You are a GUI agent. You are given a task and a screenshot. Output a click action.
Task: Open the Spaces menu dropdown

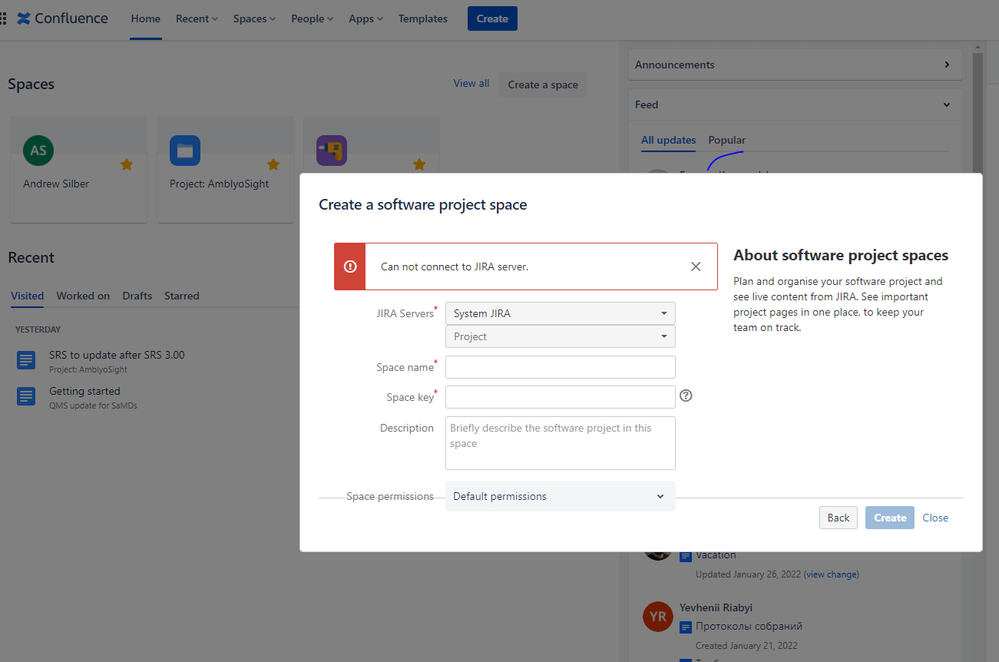(x=254, y=18)
